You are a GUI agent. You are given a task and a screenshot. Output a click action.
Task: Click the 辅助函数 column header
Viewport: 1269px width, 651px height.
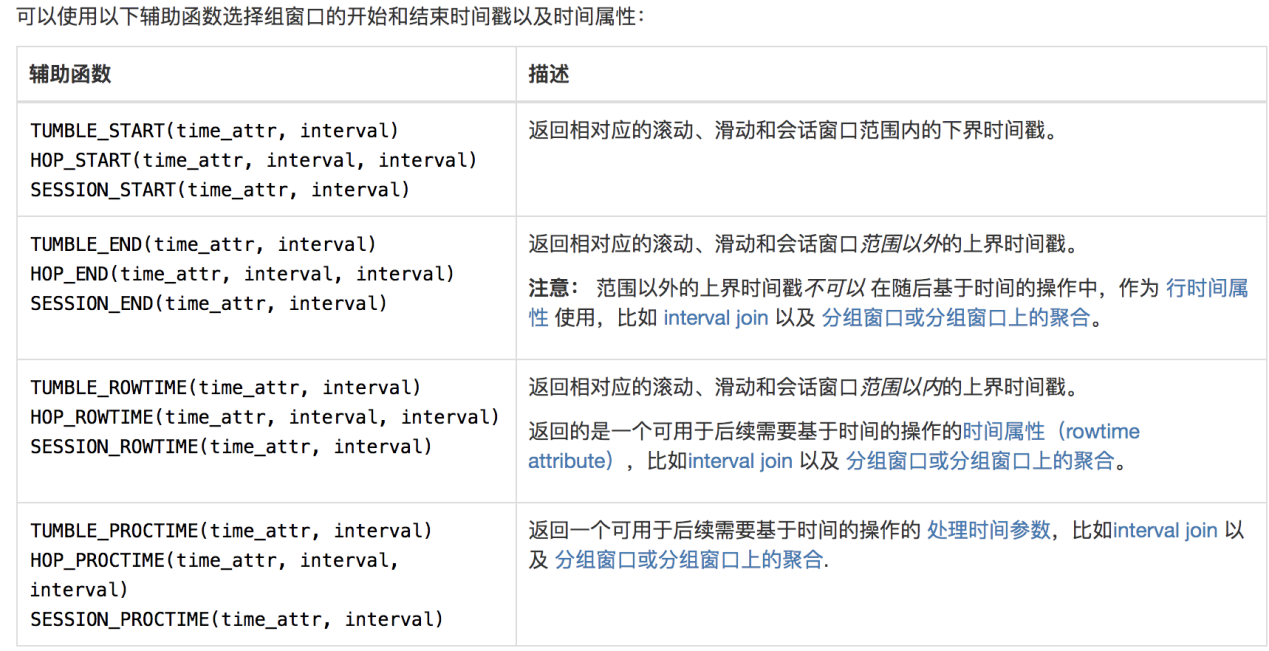point(70,75)
